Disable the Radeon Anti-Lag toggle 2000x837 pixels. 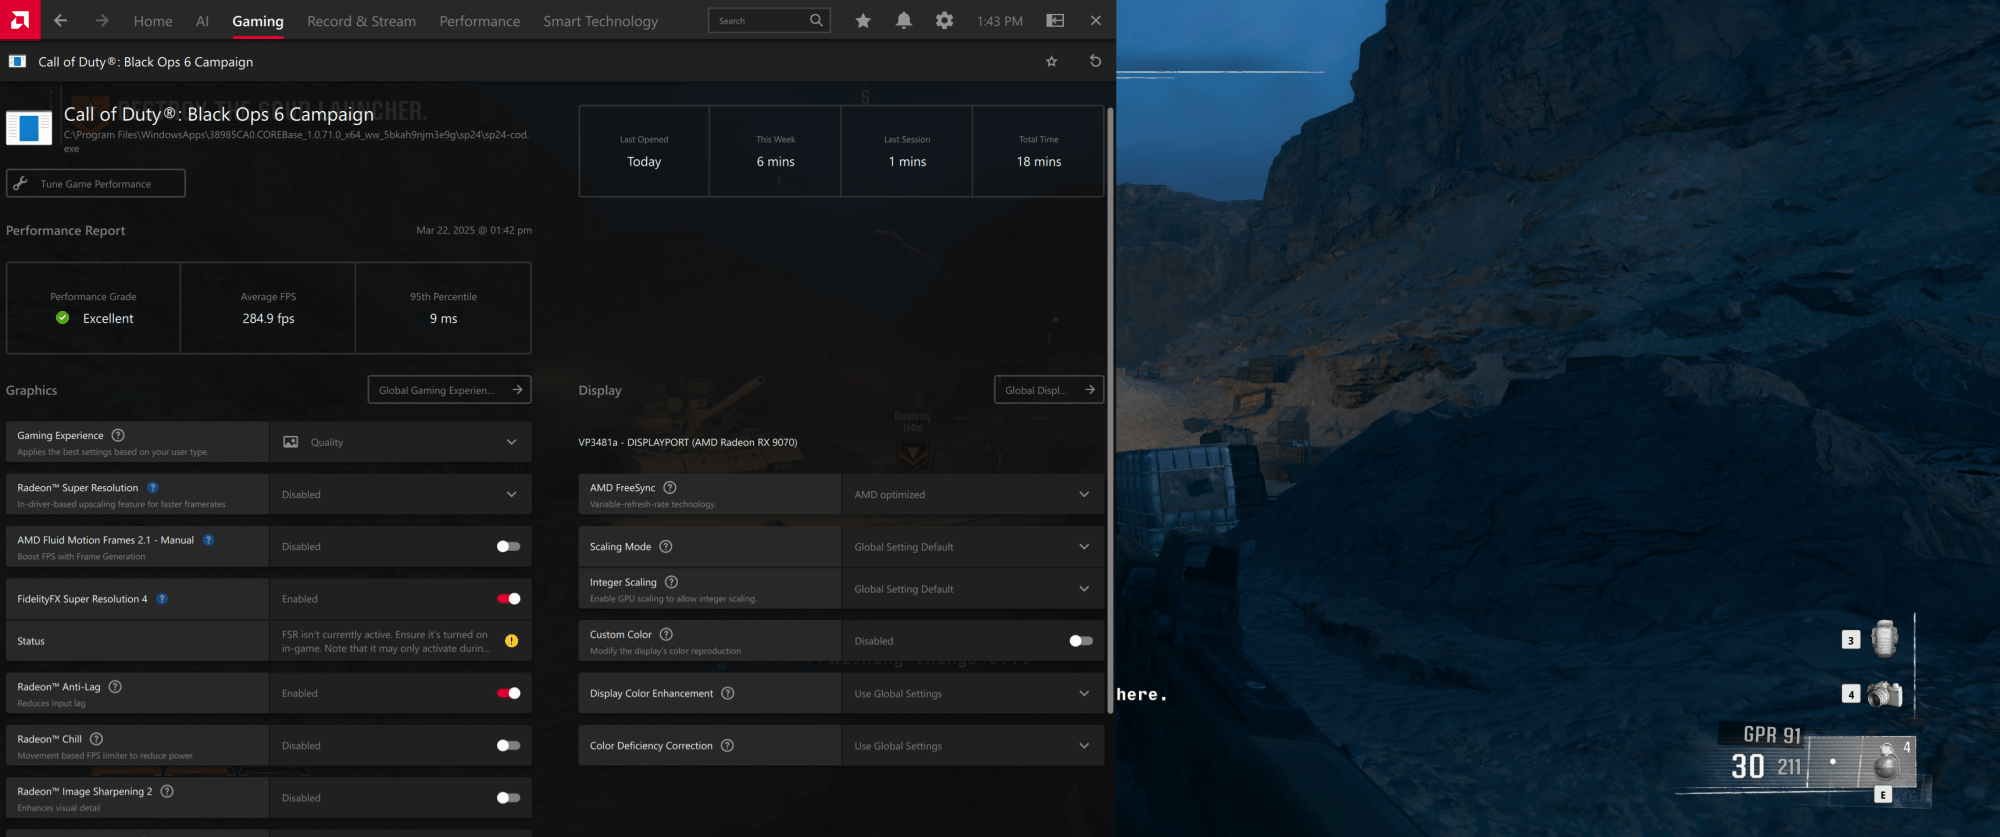tap(508, 693)
